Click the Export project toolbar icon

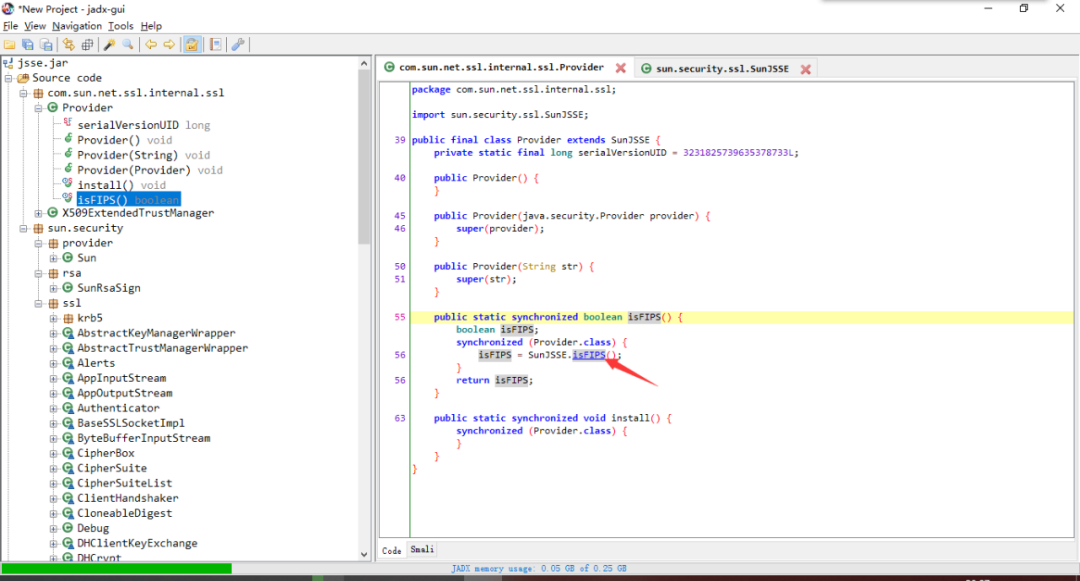click(x=46, y=45)
